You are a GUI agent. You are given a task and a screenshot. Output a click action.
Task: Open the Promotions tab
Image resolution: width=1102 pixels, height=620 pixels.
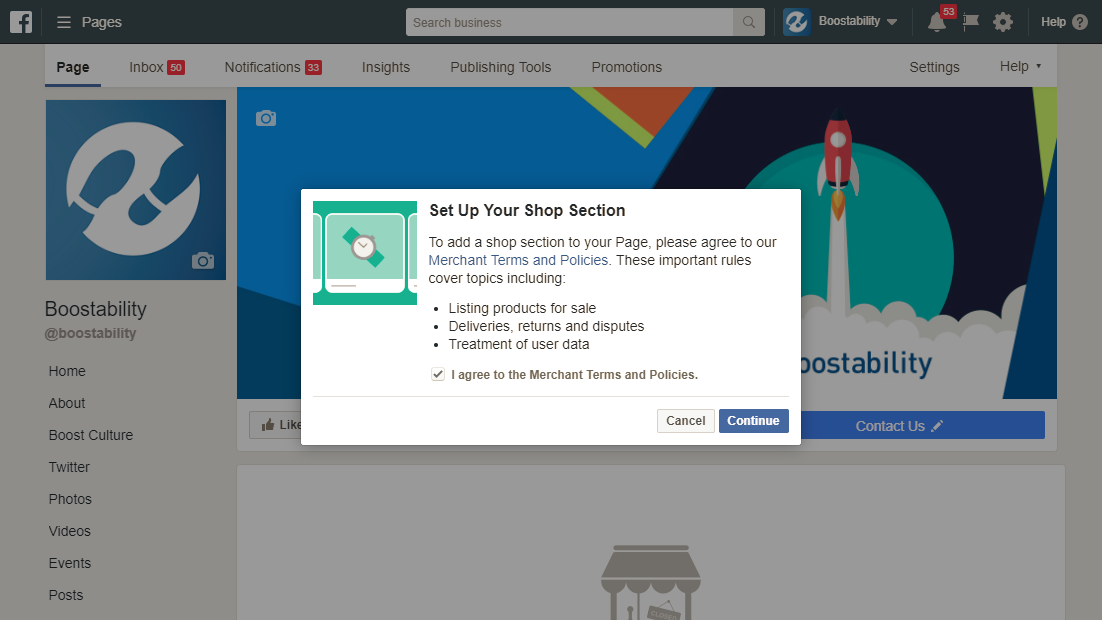click(x=627, y=67)
